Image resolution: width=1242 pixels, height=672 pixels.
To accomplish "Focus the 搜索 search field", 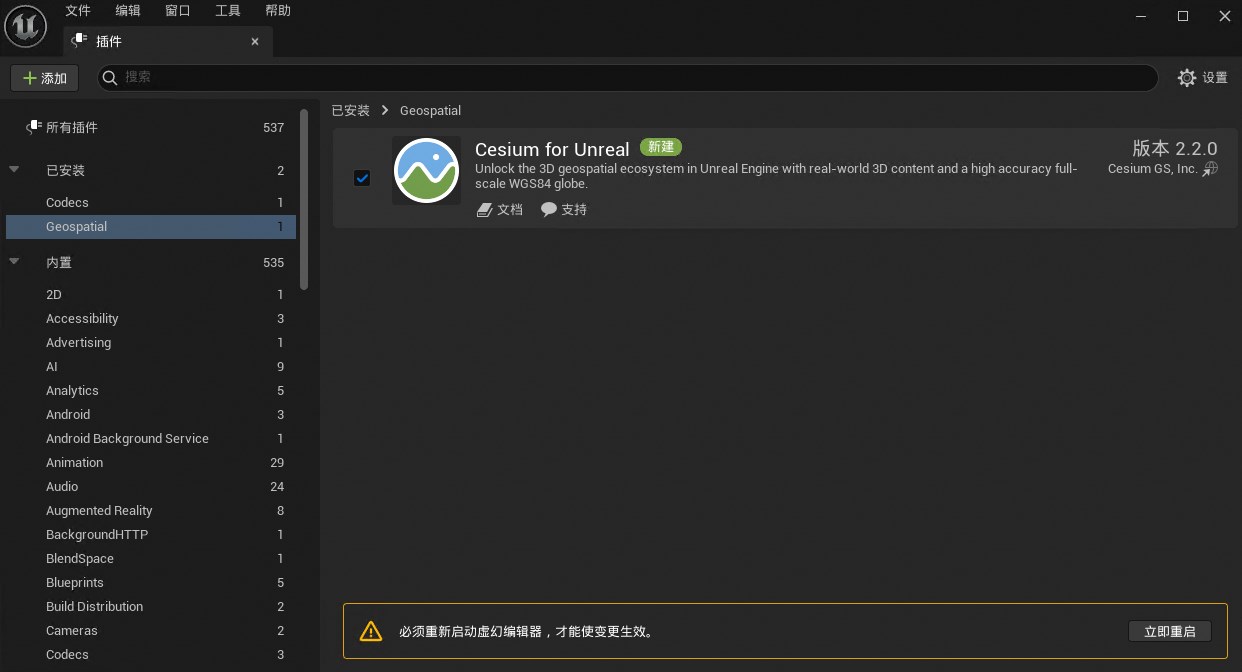I will pyautogui.click(x=628, y=77).
